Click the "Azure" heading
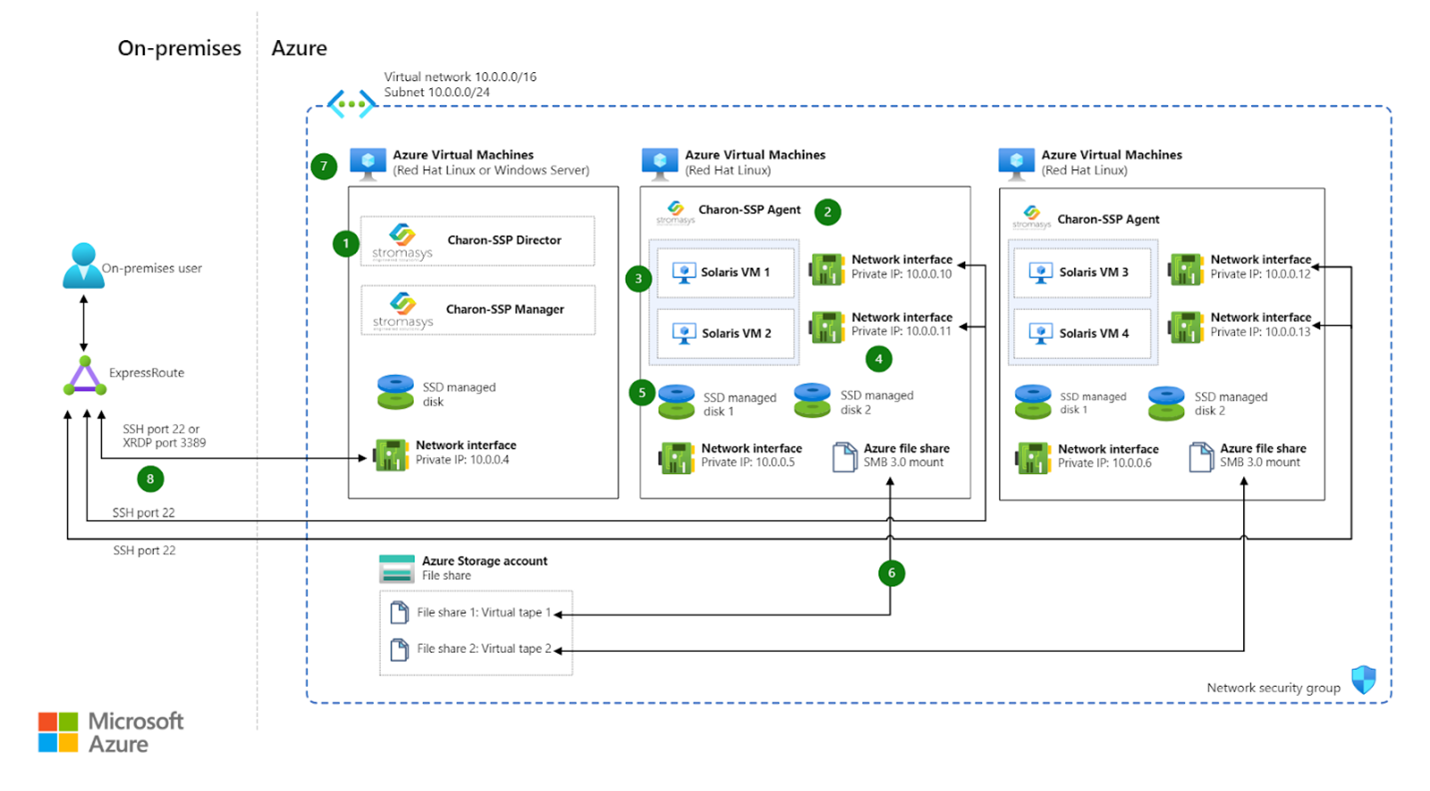This screenshot has height=791, width=1430. click(299, 48)
